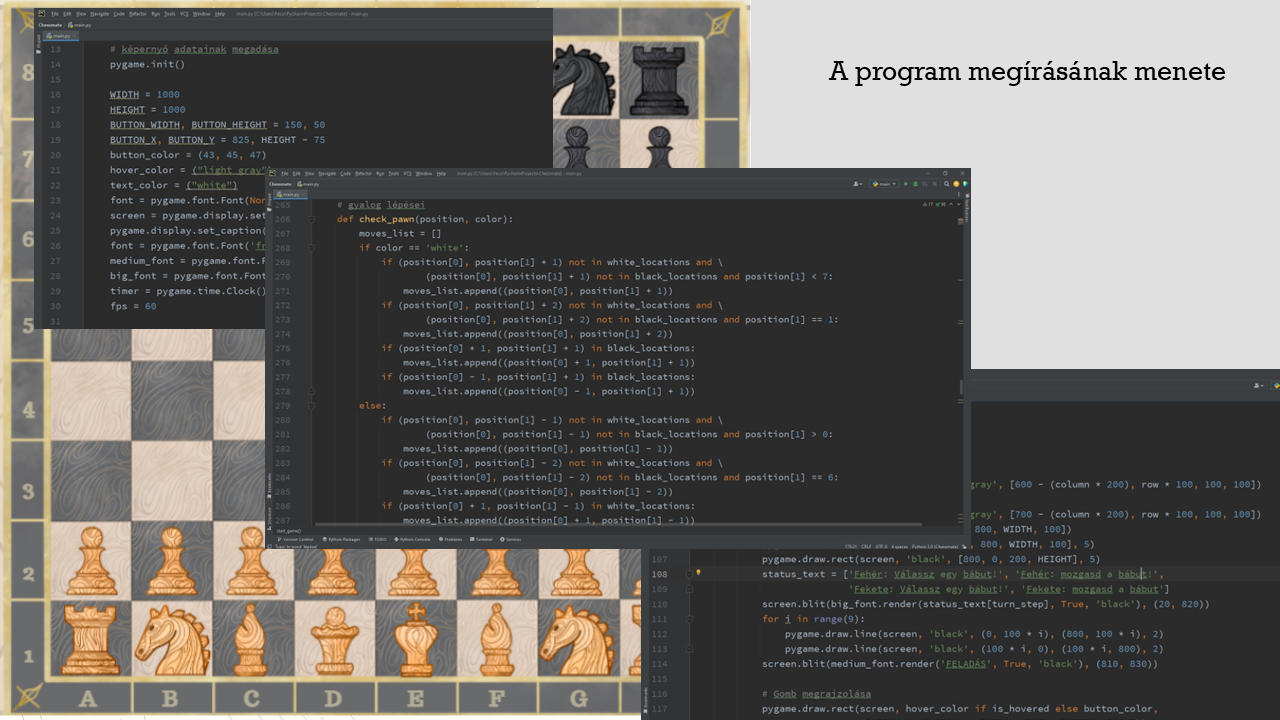
Task: Click Python interpreter status bar entry
Action: [935, 547]
